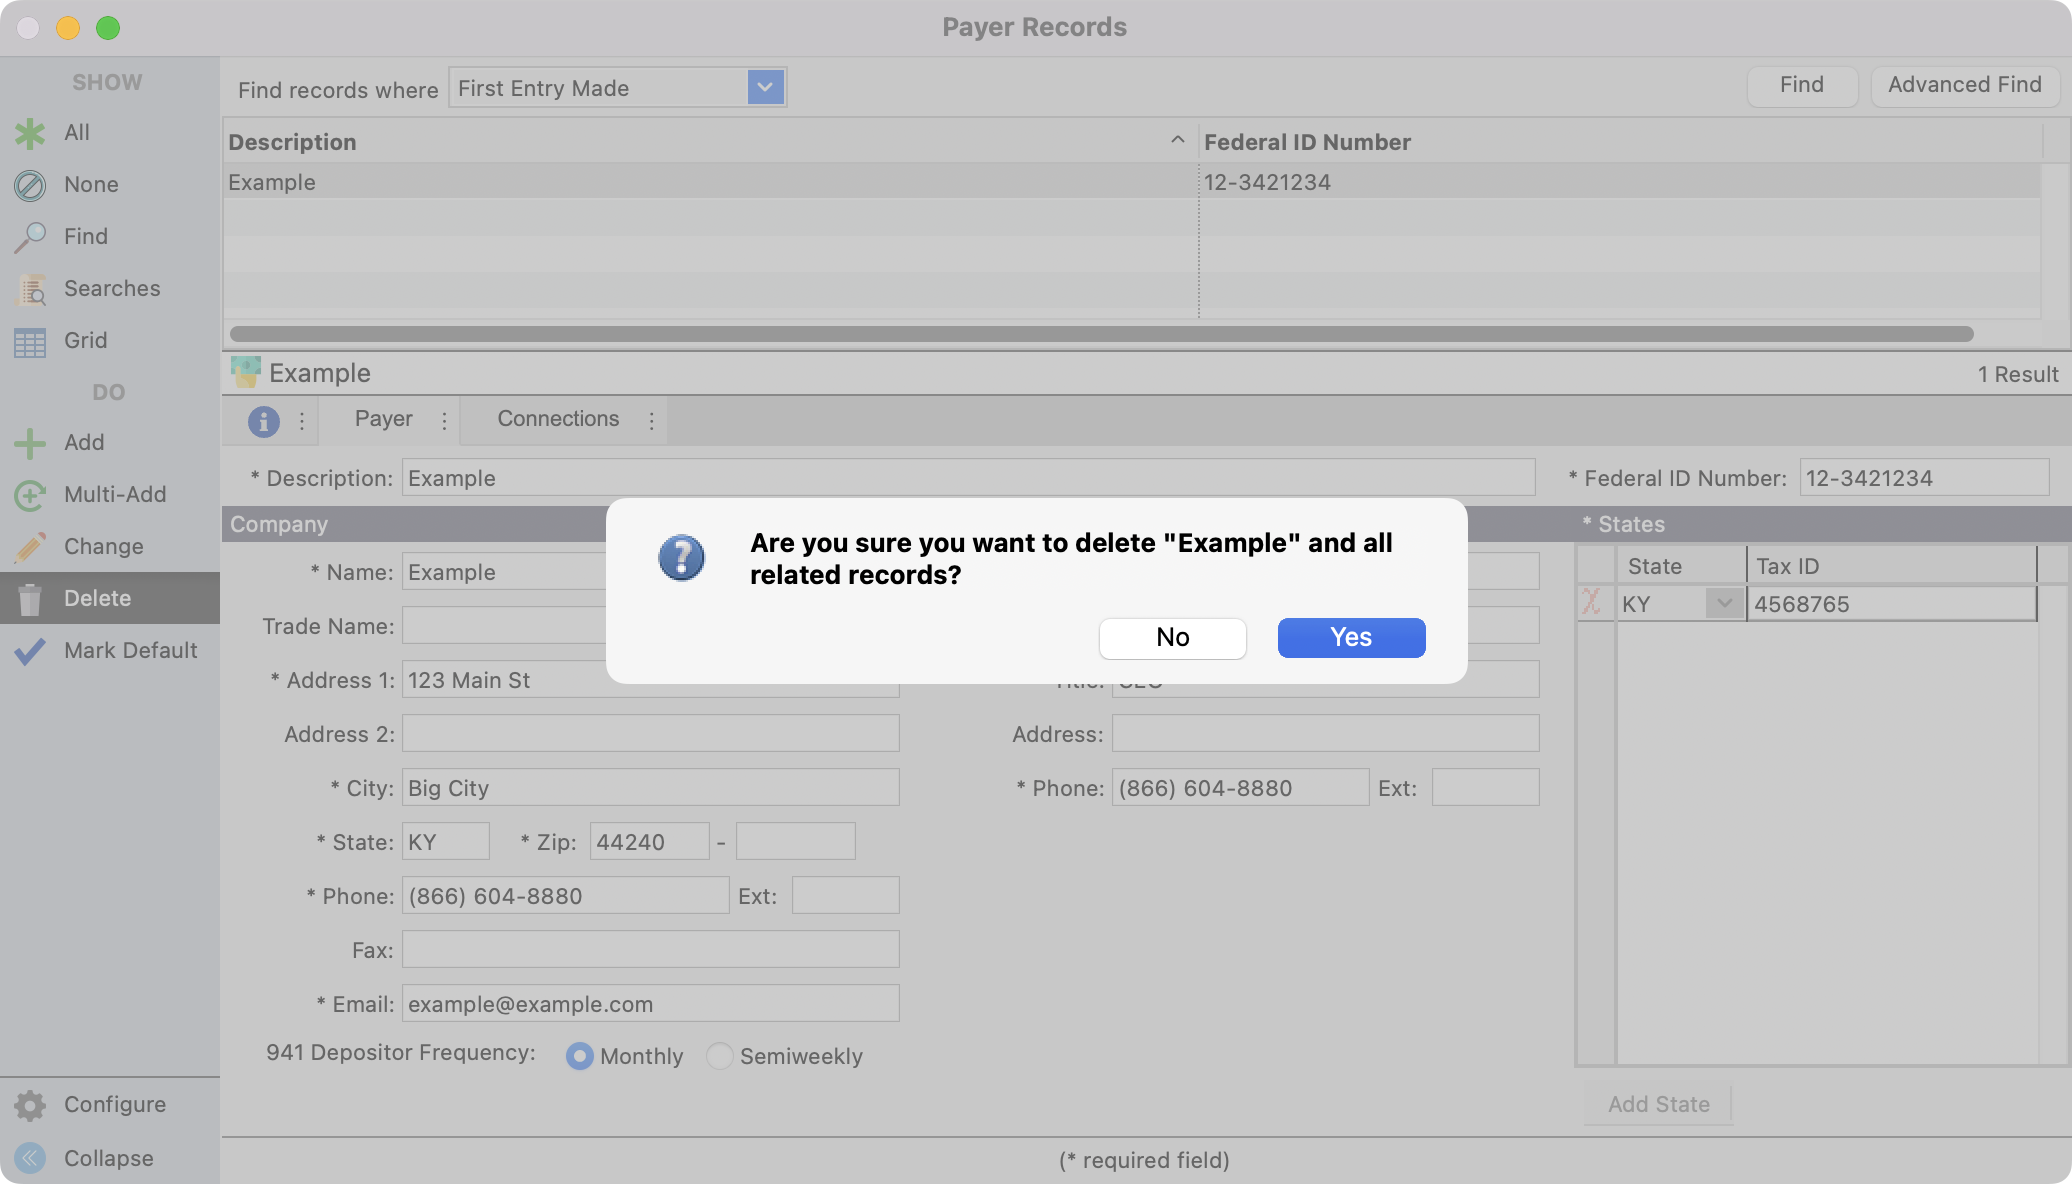Click the blue info icon tab
The image size is (2072, 1184).
coord(263,421)
